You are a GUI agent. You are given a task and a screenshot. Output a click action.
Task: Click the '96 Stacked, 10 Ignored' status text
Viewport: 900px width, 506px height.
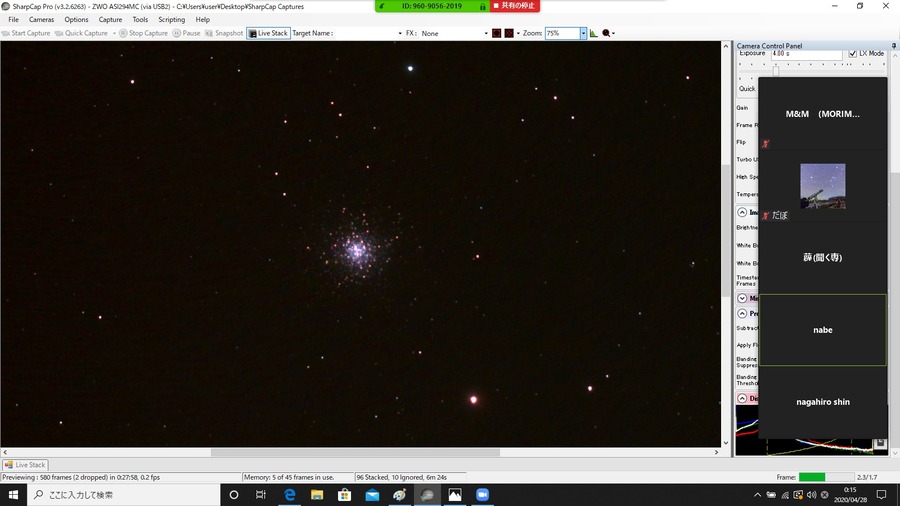coord(402,477)
